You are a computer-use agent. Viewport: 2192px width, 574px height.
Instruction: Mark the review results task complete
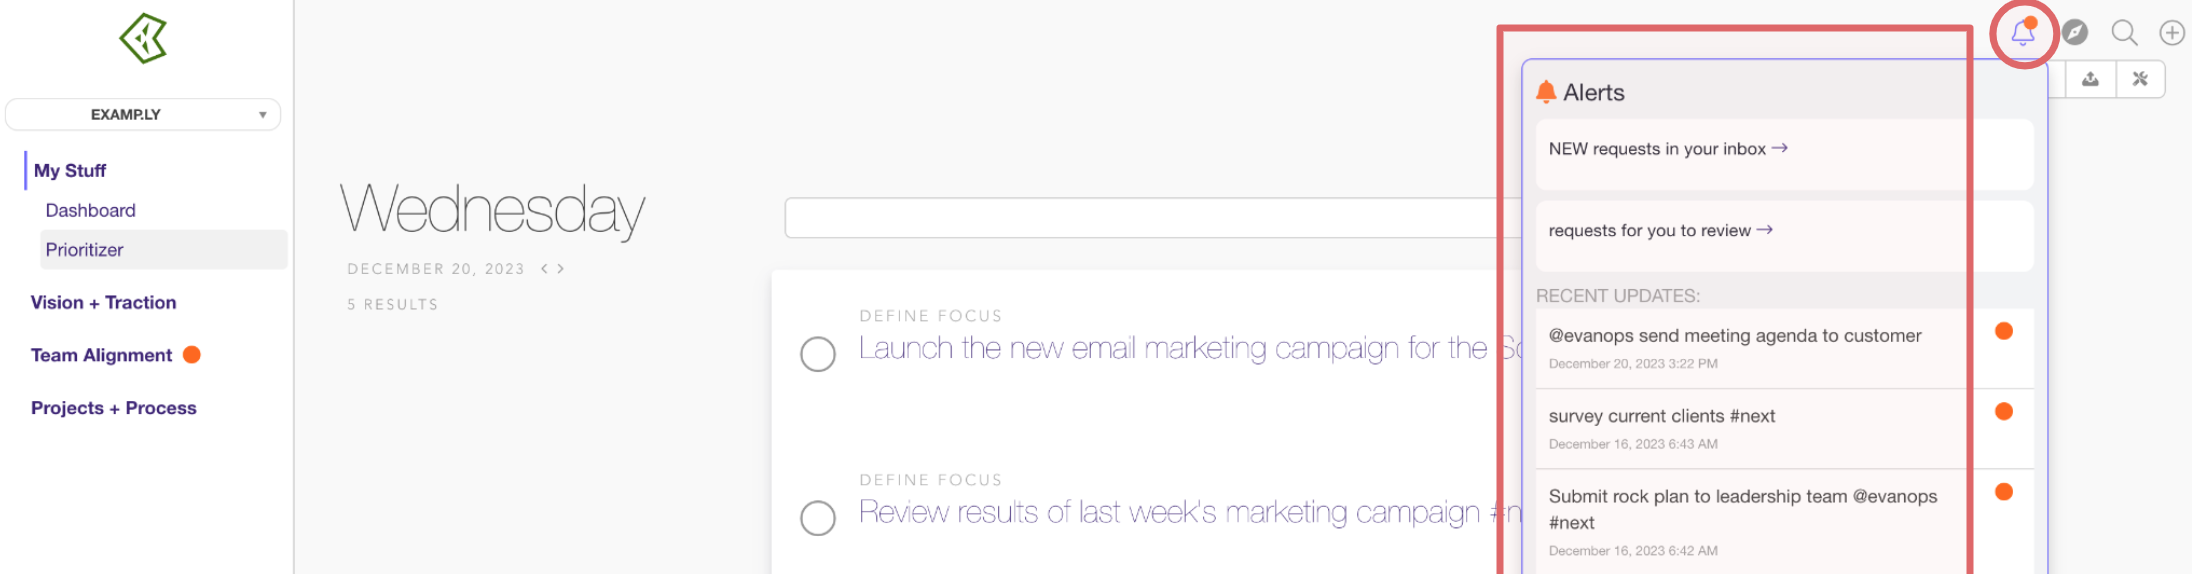818,517
